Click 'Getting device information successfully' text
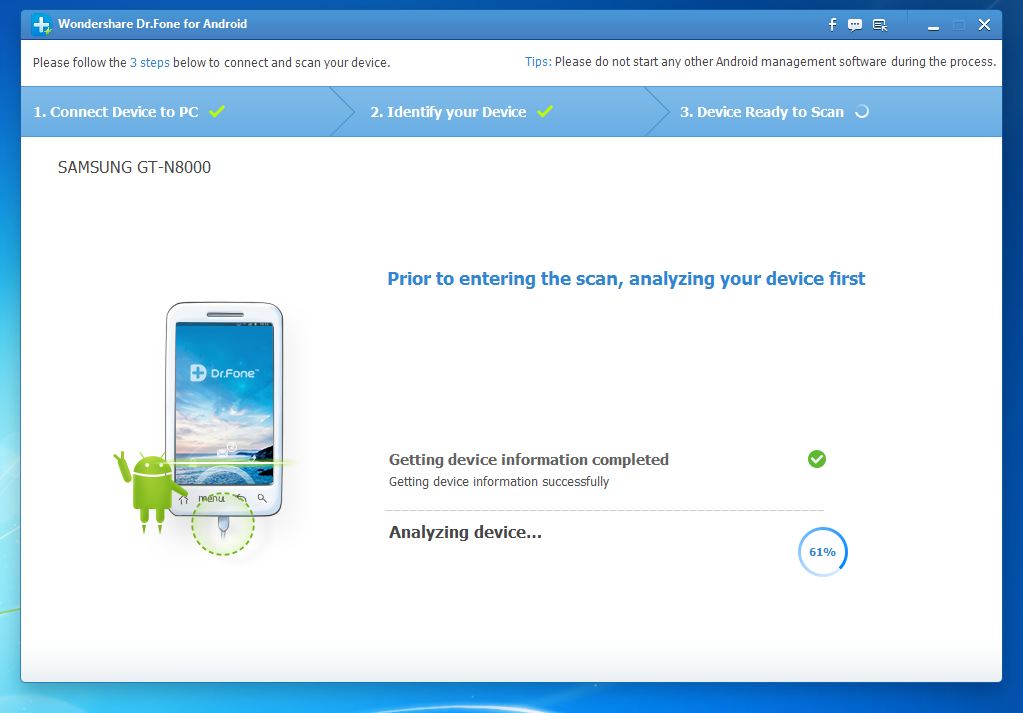This screenshot has width=1023, height=713. click(x=498, y=481)
